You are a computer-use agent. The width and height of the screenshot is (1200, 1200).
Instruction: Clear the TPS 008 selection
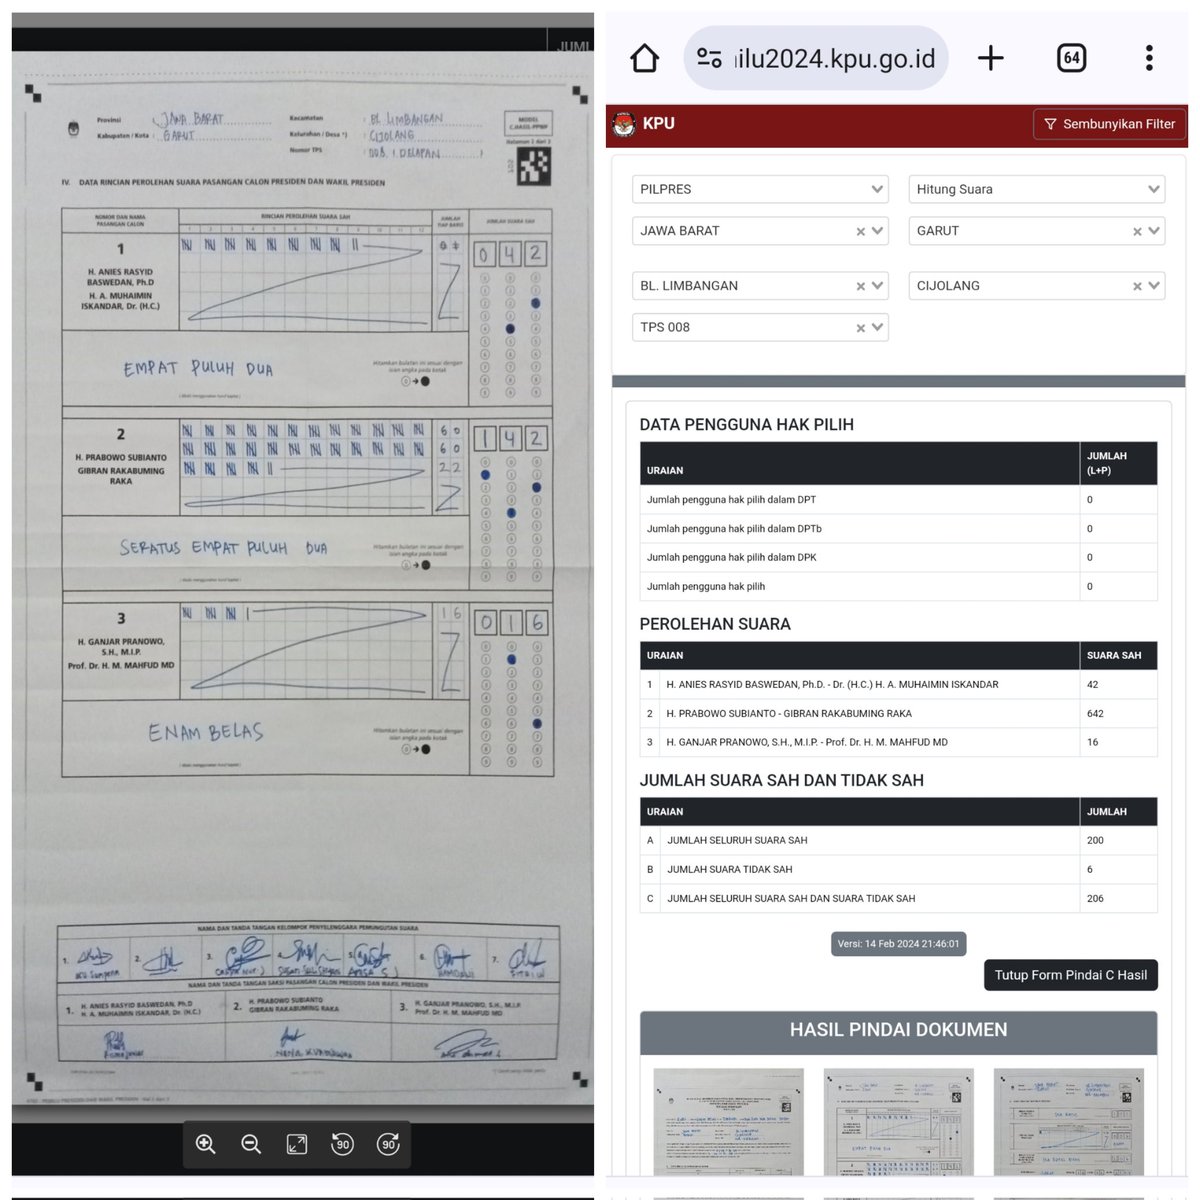861,327
